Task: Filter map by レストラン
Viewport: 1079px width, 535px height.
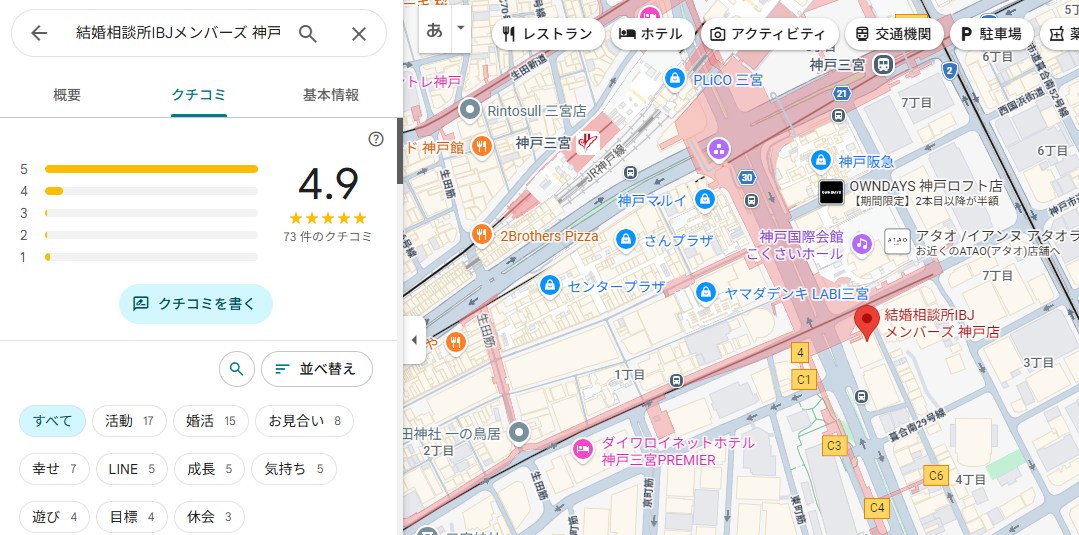Action: [548, 33]
